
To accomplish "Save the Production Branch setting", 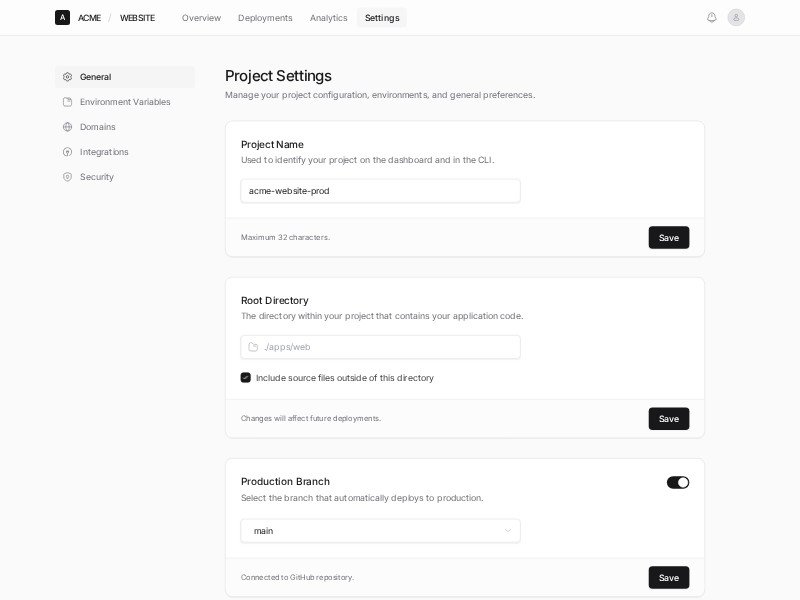I will click(668, 578).
